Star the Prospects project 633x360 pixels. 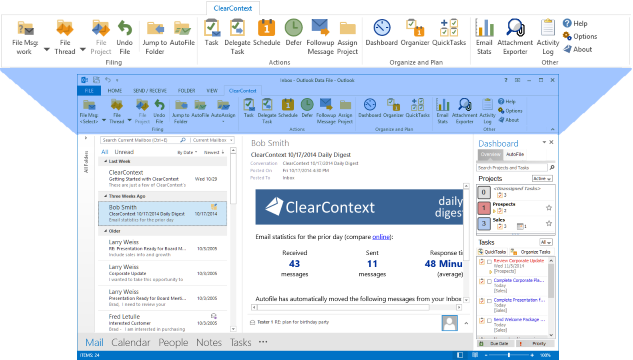pos(549,208)
